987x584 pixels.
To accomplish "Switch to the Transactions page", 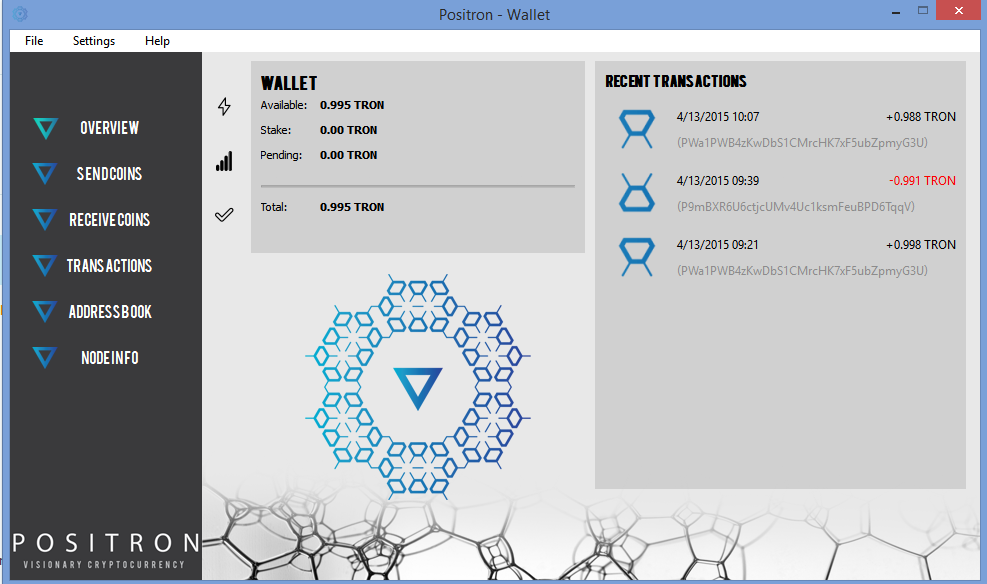I will coord(110,266).
